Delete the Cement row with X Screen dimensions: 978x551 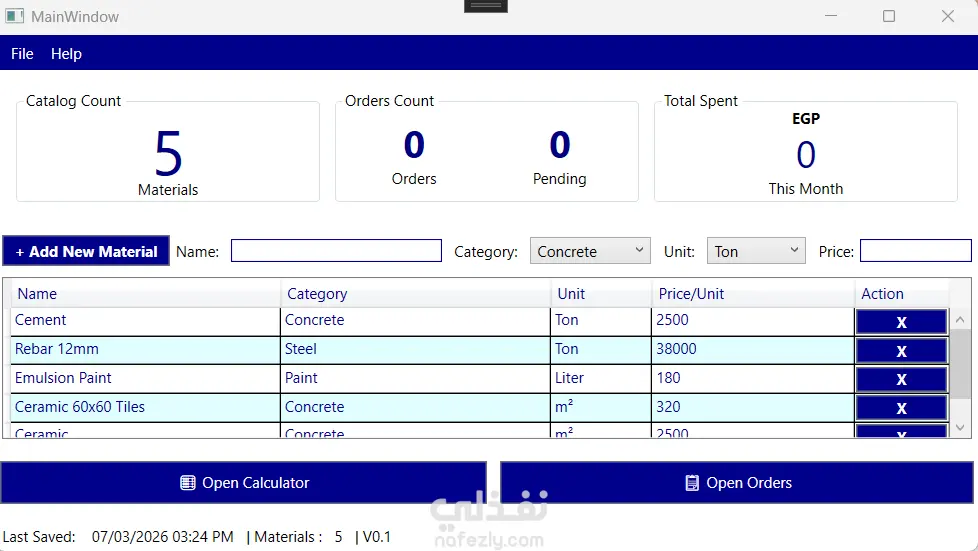coord(901,322)
